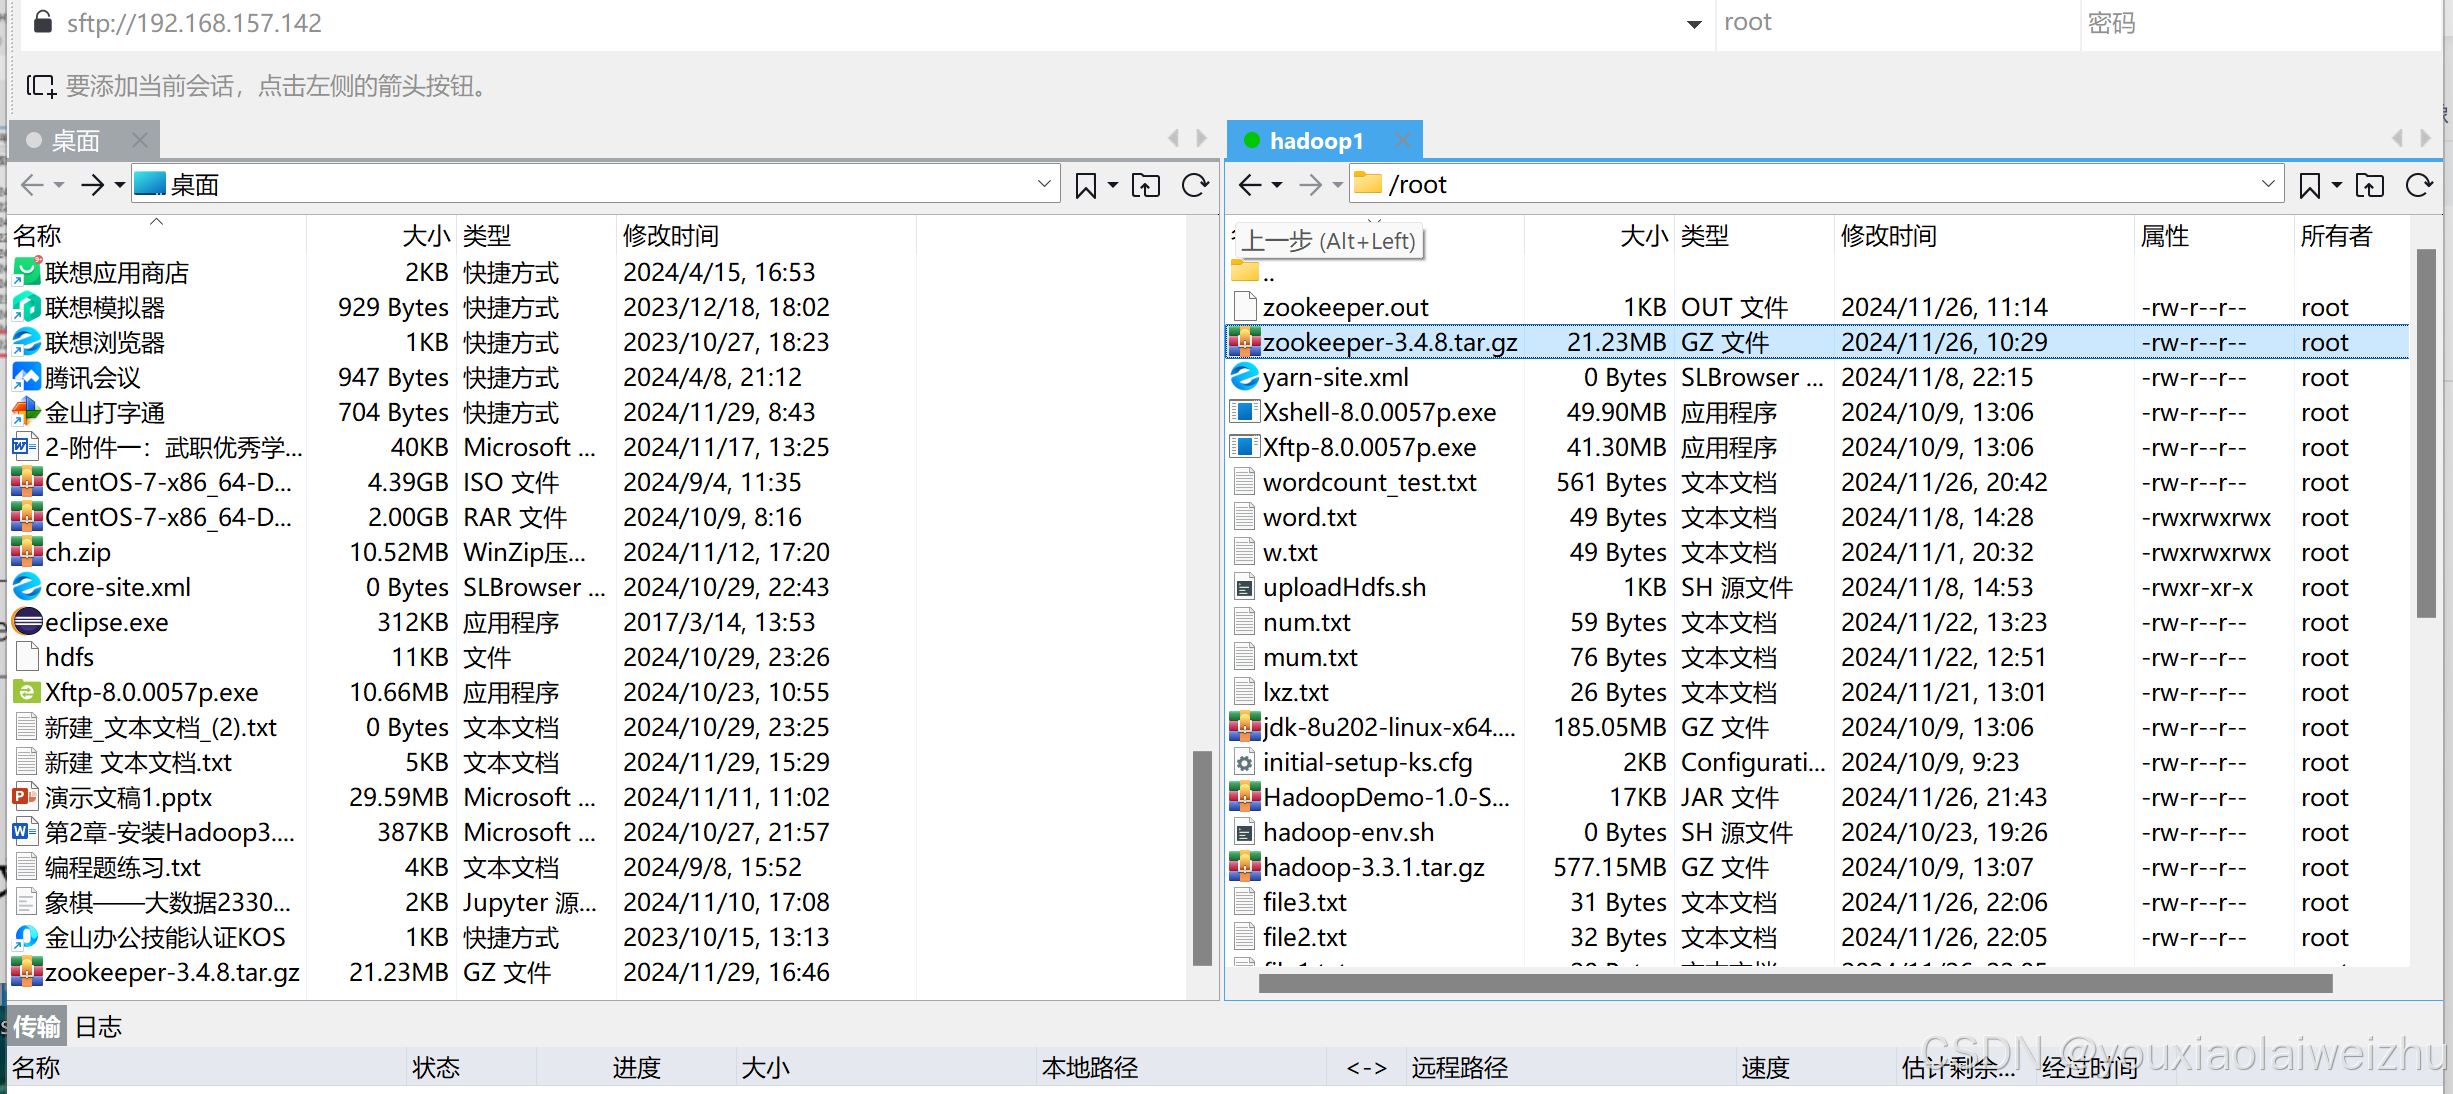Select the hadoop1 session tab
This screenshot has width=2453, height=1094.
tap(1315, 141)
